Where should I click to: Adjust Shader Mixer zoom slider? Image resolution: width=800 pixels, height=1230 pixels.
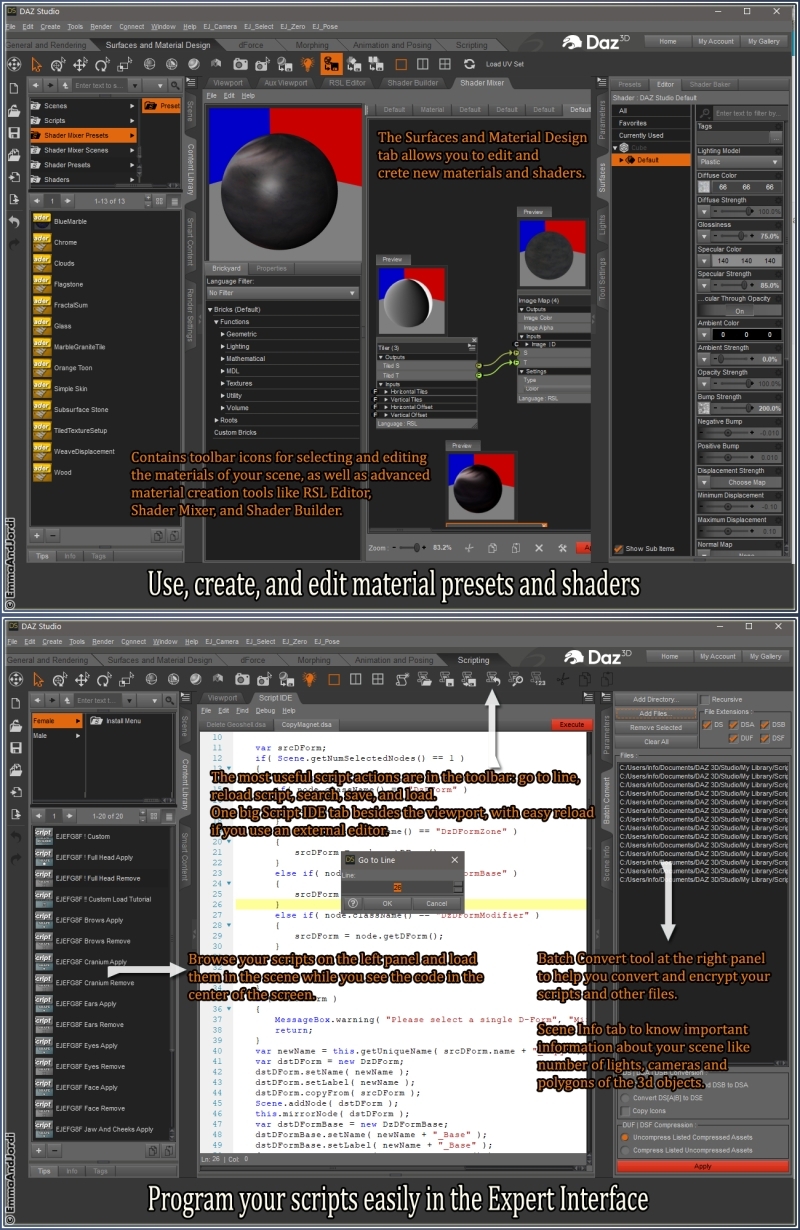tap(410, 548)
